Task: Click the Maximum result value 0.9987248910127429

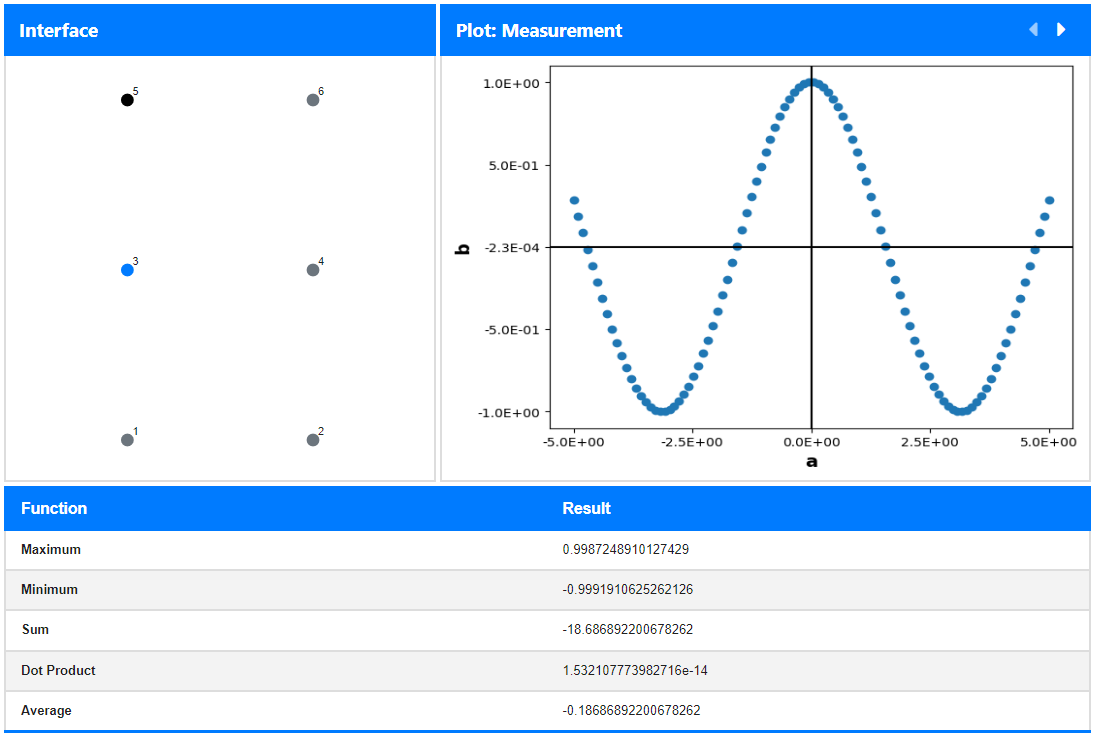Action: point(626,549)
